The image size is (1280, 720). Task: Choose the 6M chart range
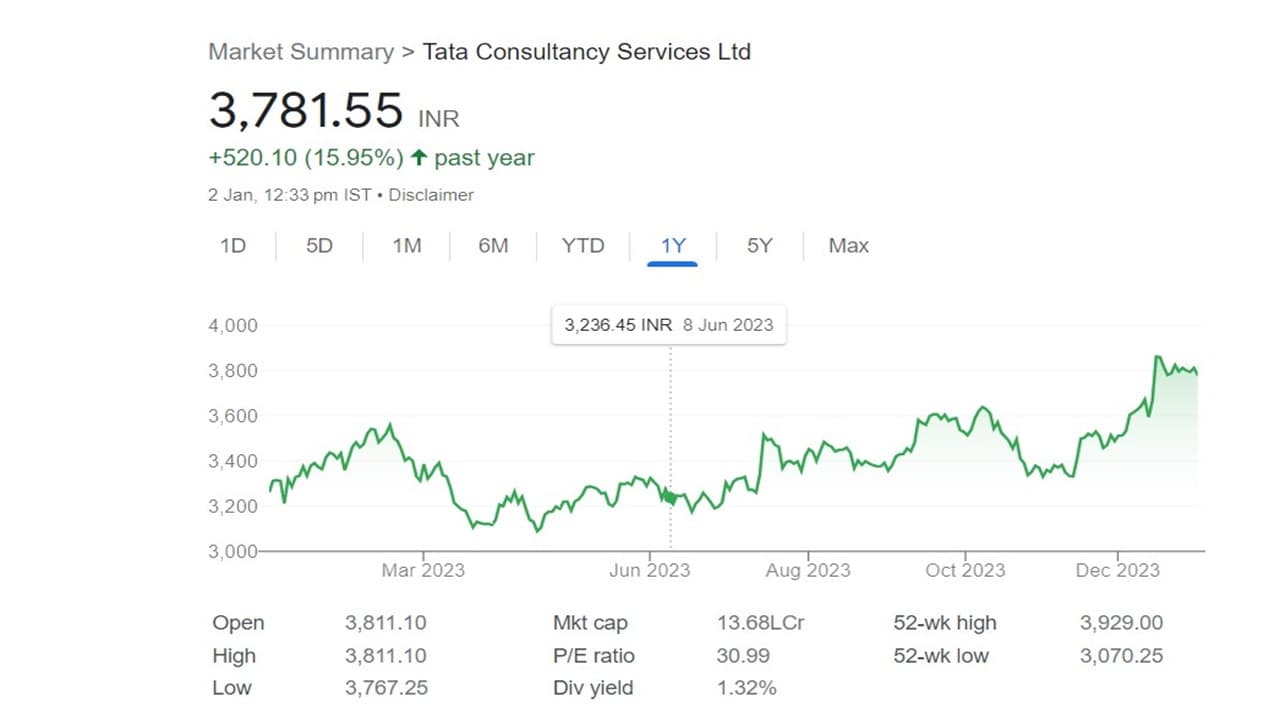pos(493,246)
